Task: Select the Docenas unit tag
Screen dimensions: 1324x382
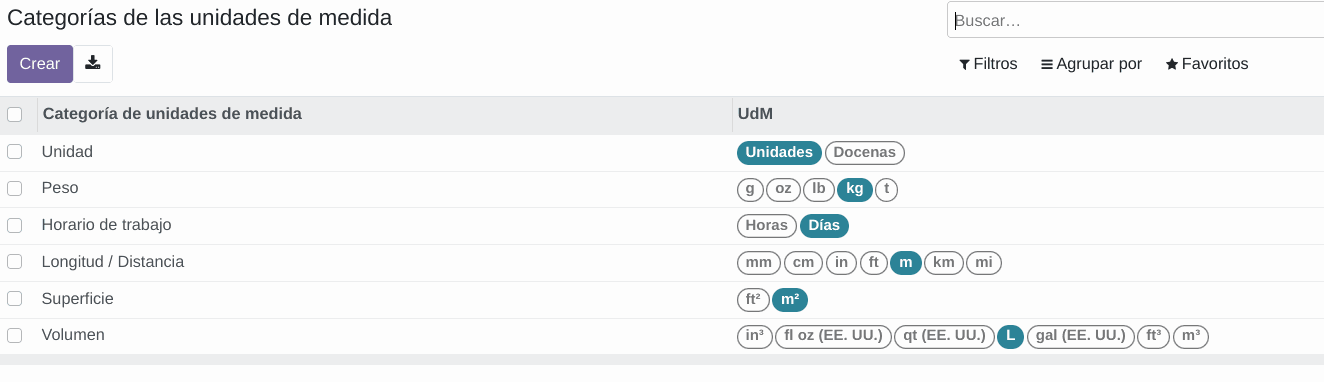Action: click(865, 153)
